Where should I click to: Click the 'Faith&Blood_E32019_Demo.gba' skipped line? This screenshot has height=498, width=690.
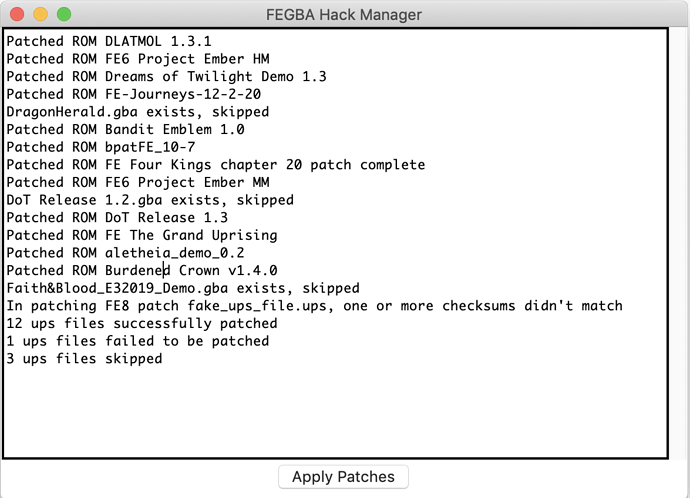pyautogui.click(x=183, y=288)
